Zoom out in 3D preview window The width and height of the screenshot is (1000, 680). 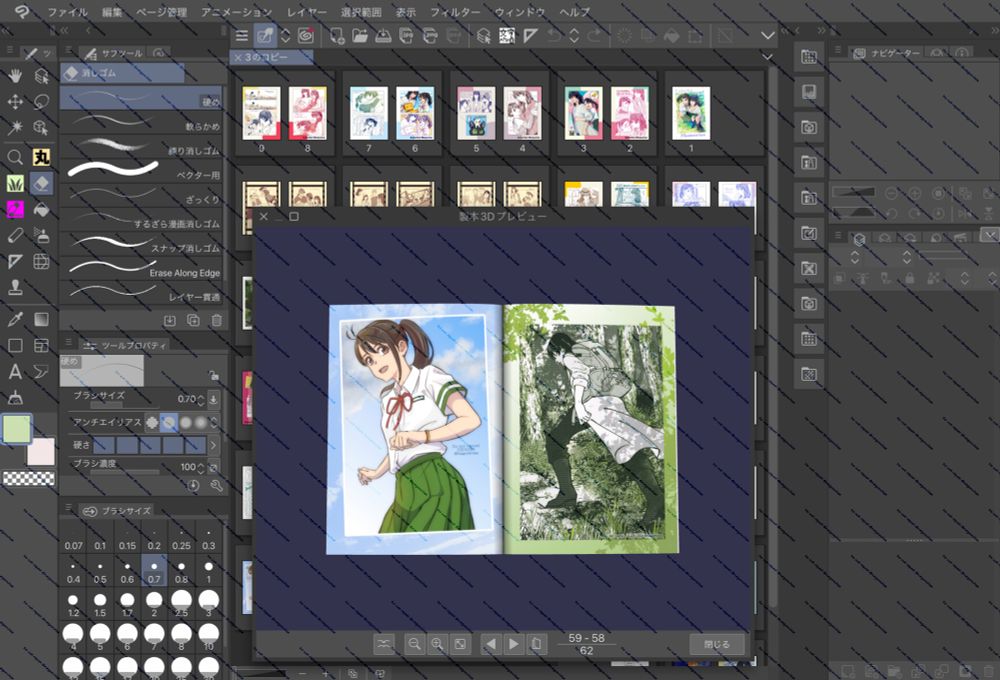[x=414, y=644]
